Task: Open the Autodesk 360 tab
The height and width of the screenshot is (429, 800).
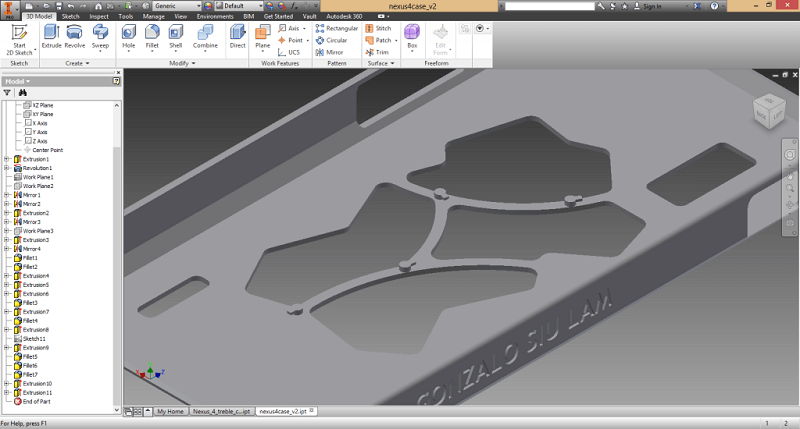Action: 344,16
